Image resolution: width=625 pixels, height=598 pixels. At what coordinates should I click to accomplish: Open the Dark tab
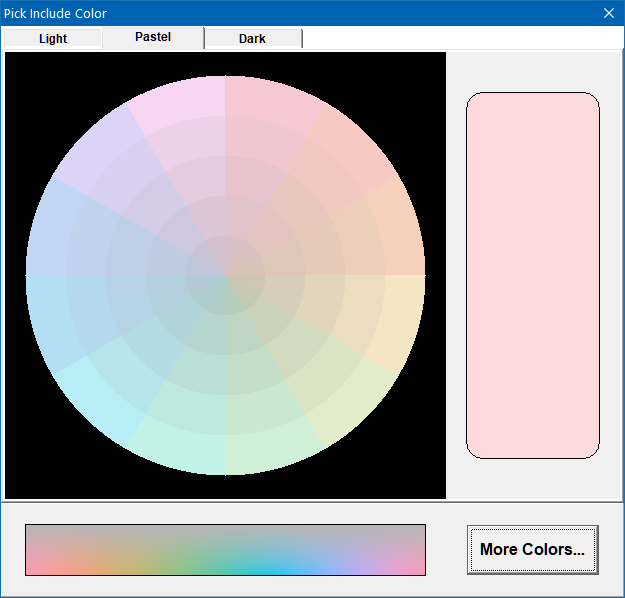pyautogui.click(x=252, y=39)
